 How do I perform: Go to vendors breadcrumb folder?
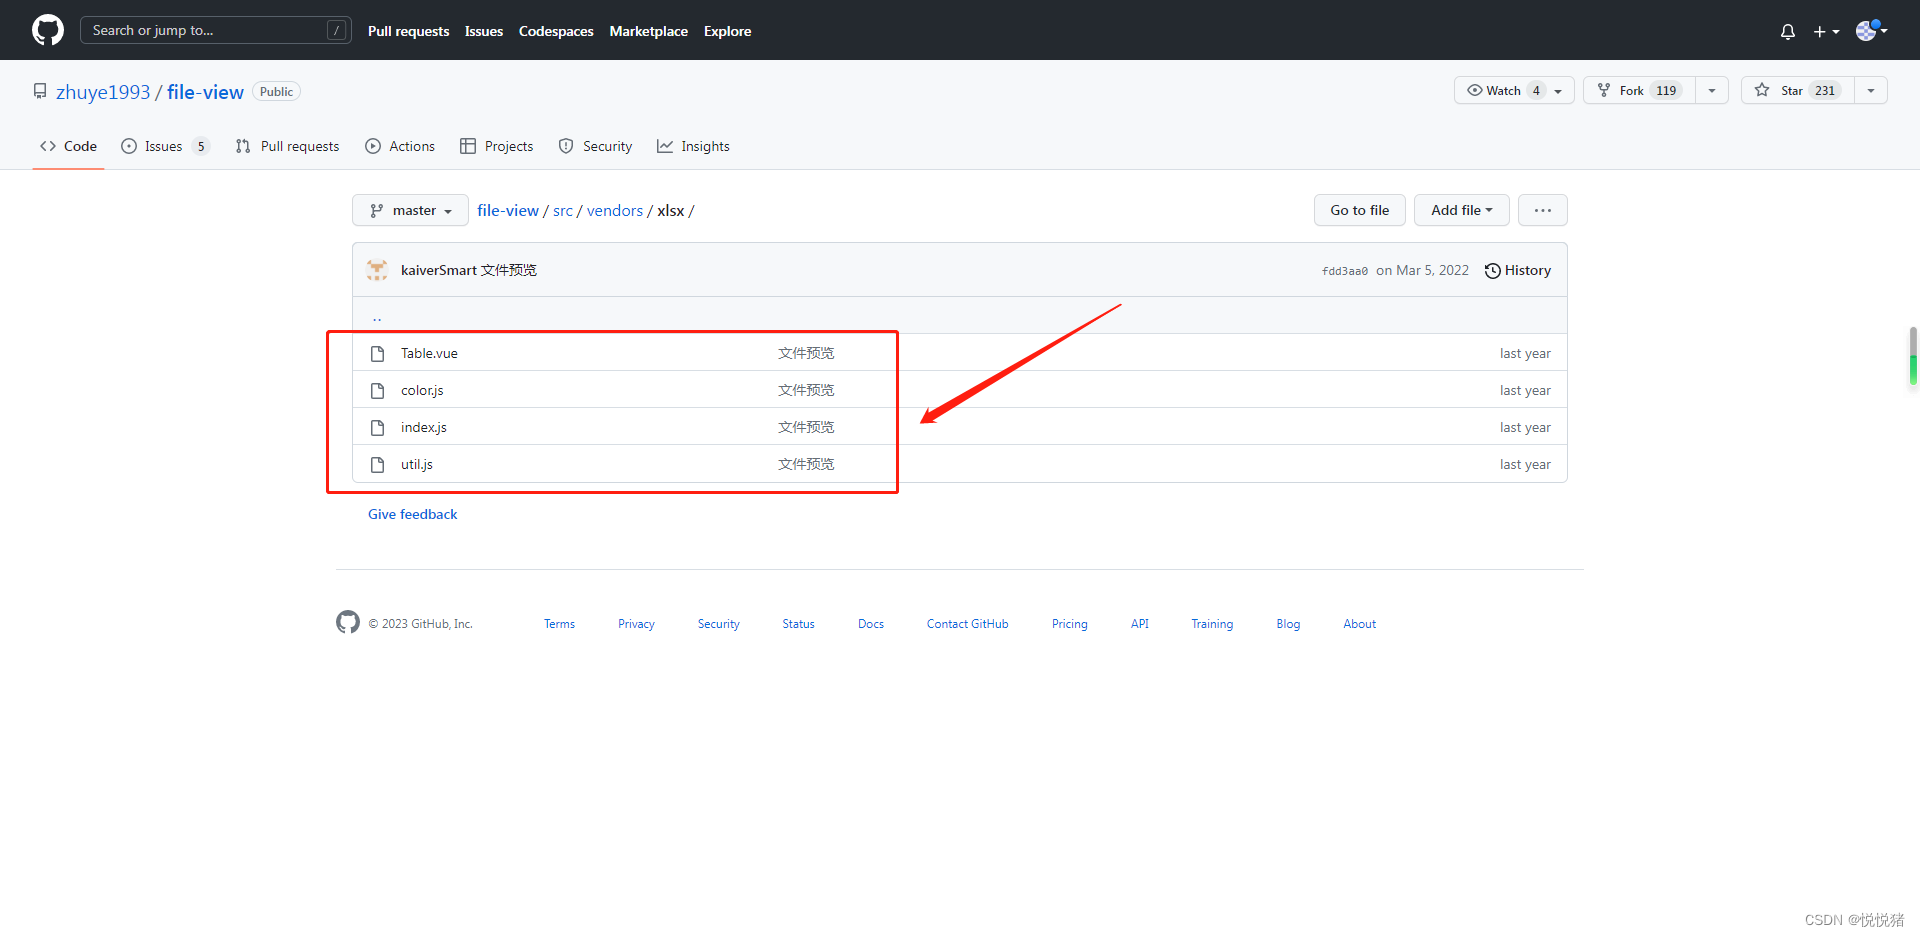pos(615,210)
